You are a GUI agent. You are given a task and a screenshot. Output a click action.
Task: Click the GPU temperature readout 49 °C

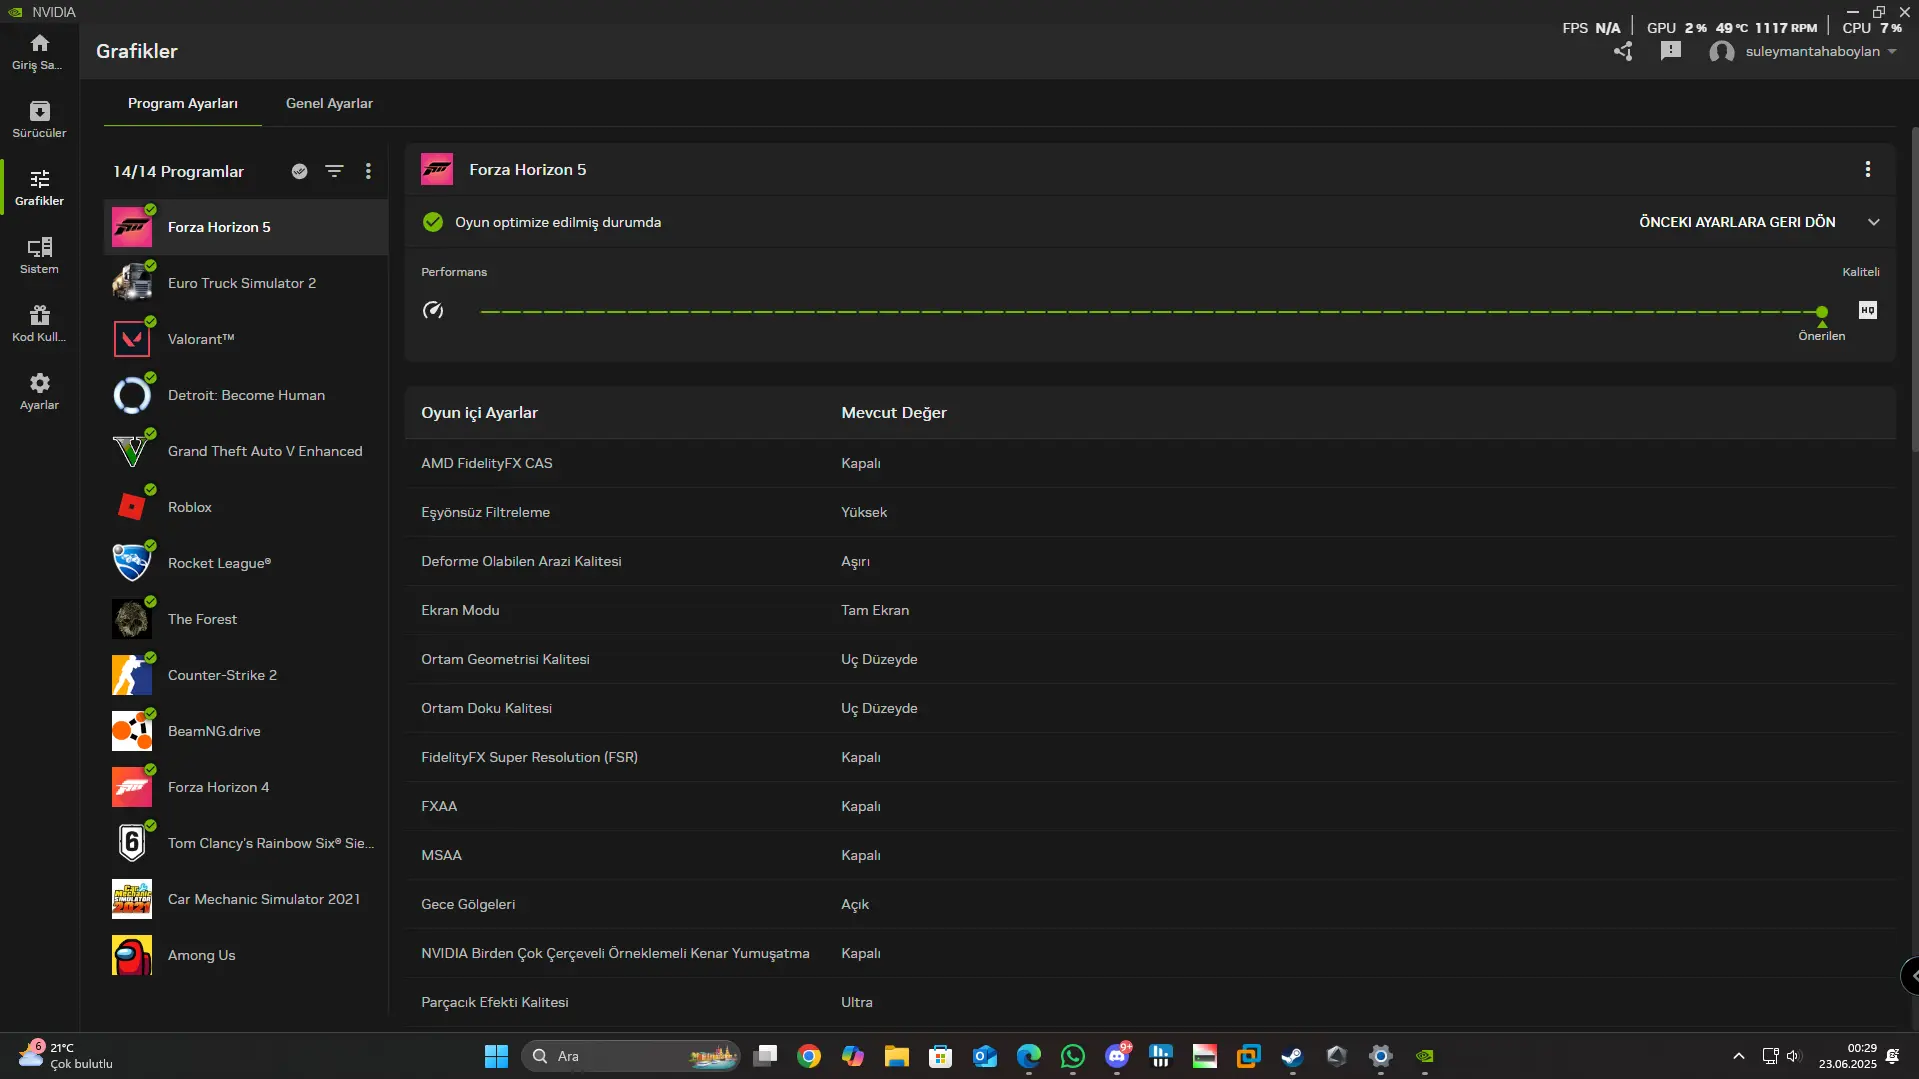click(1732, 28)
